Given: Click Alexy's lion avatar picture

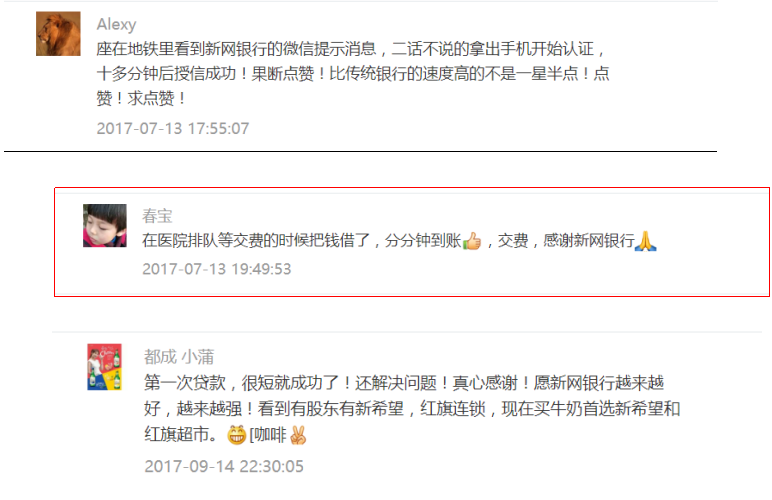Looking at the screenshot, I should pos(58,33).
